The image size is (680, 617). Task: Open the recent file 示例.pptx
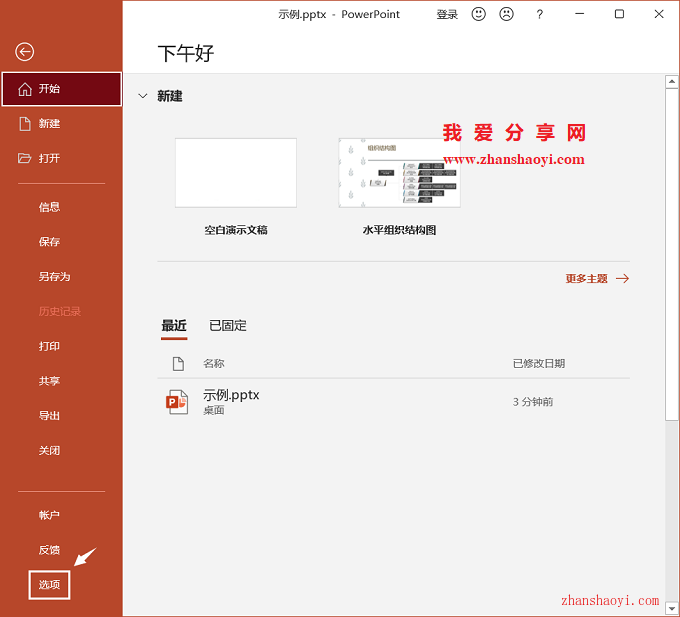[x=393, y=402]
